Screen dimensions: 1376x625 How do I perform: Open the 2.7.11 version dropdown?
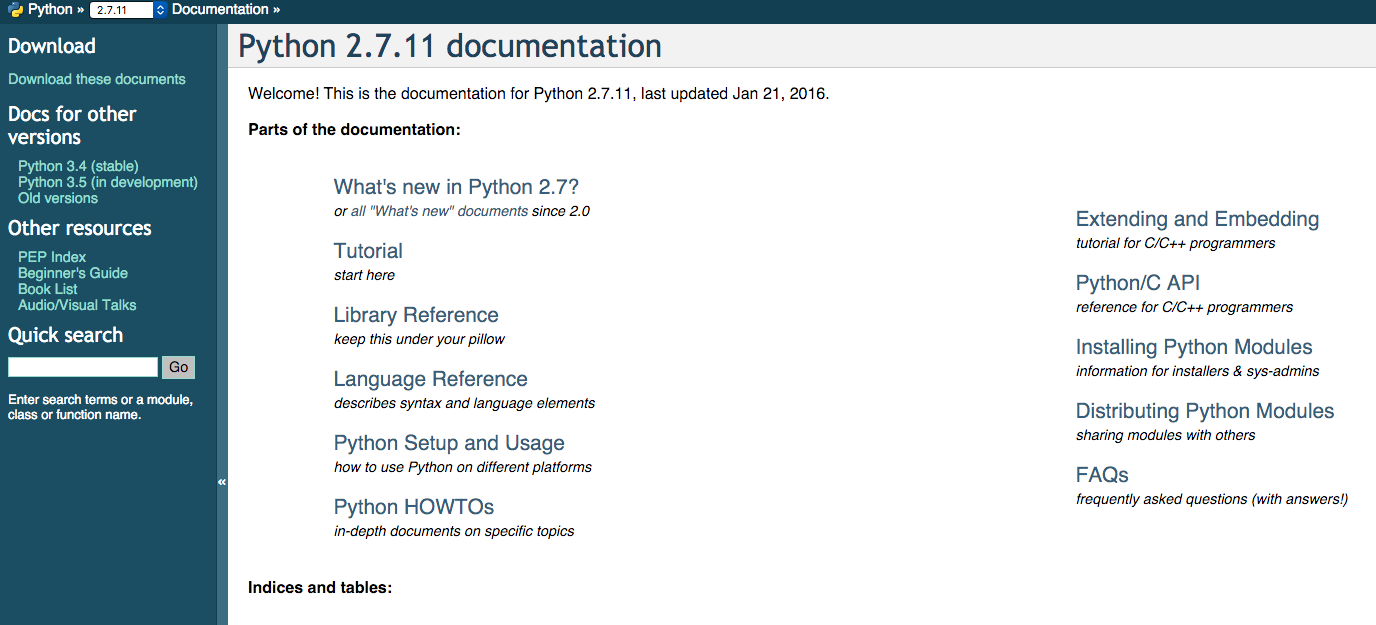(121, 10)
